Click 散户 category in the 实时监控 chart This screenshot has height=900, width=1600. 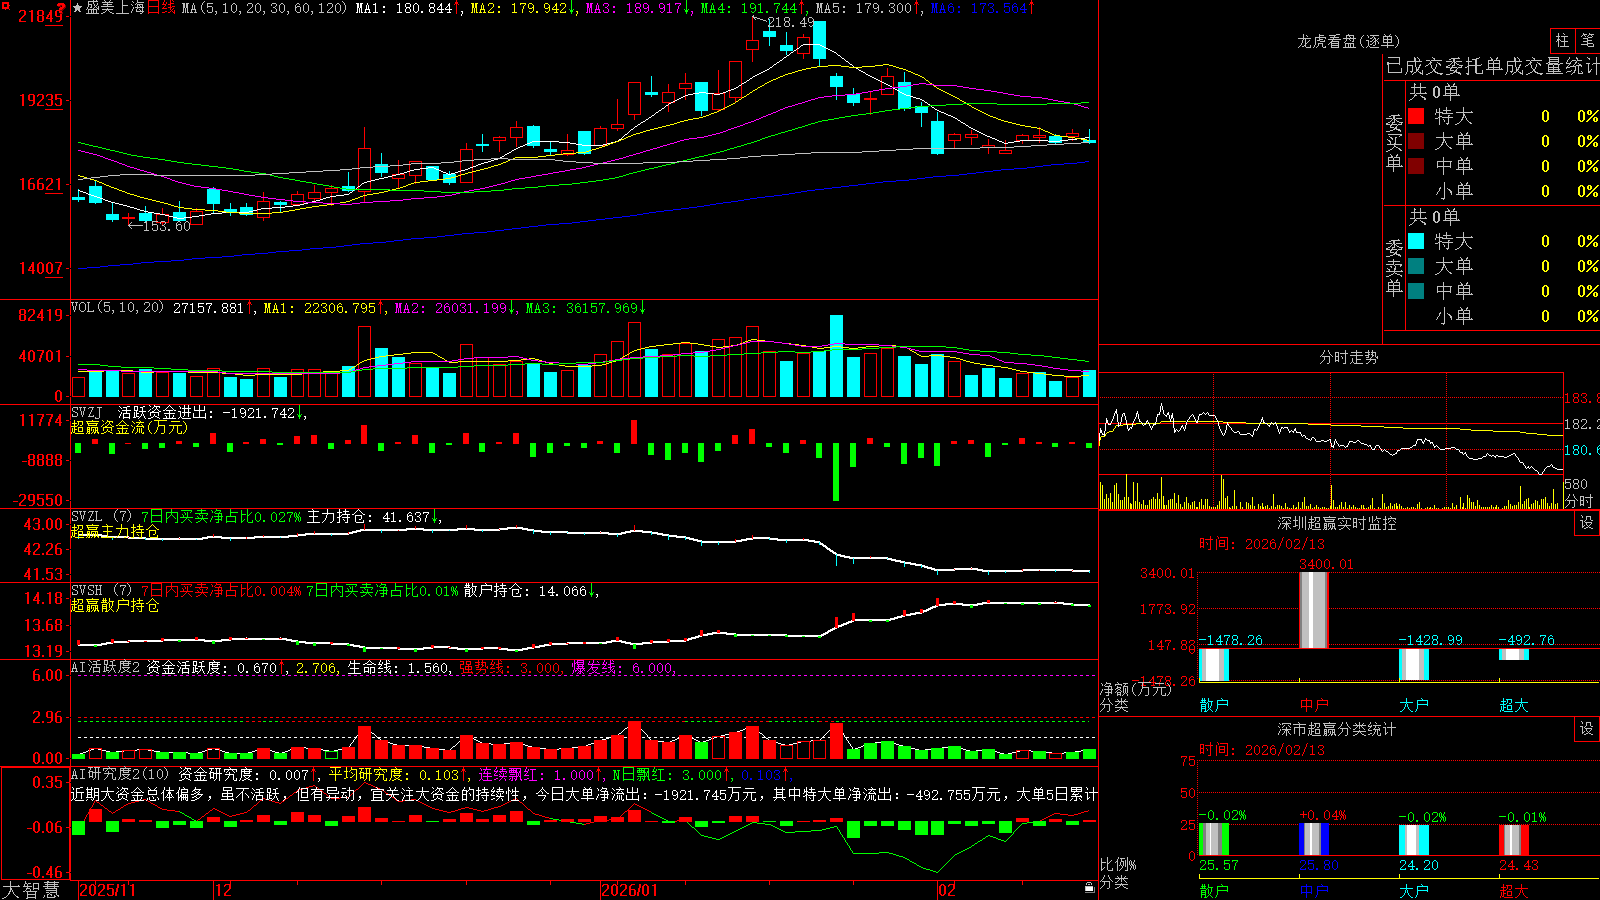tap(1214, 704)
